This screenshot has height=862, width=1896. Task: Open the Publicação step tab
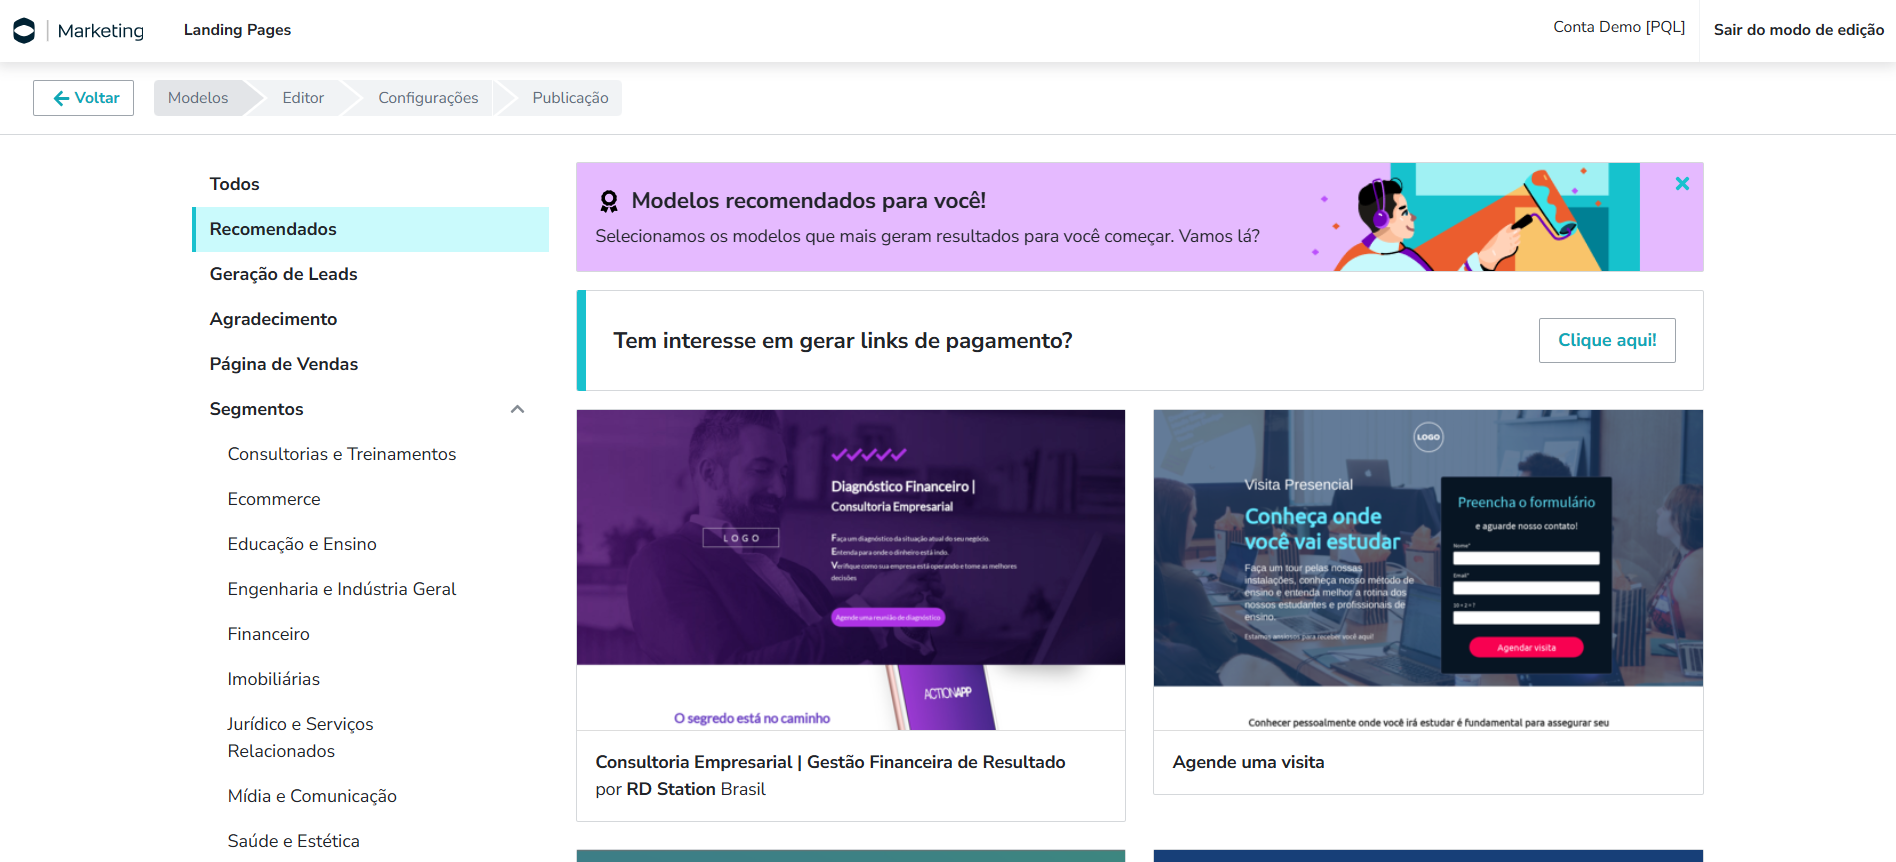pos(570,98)
